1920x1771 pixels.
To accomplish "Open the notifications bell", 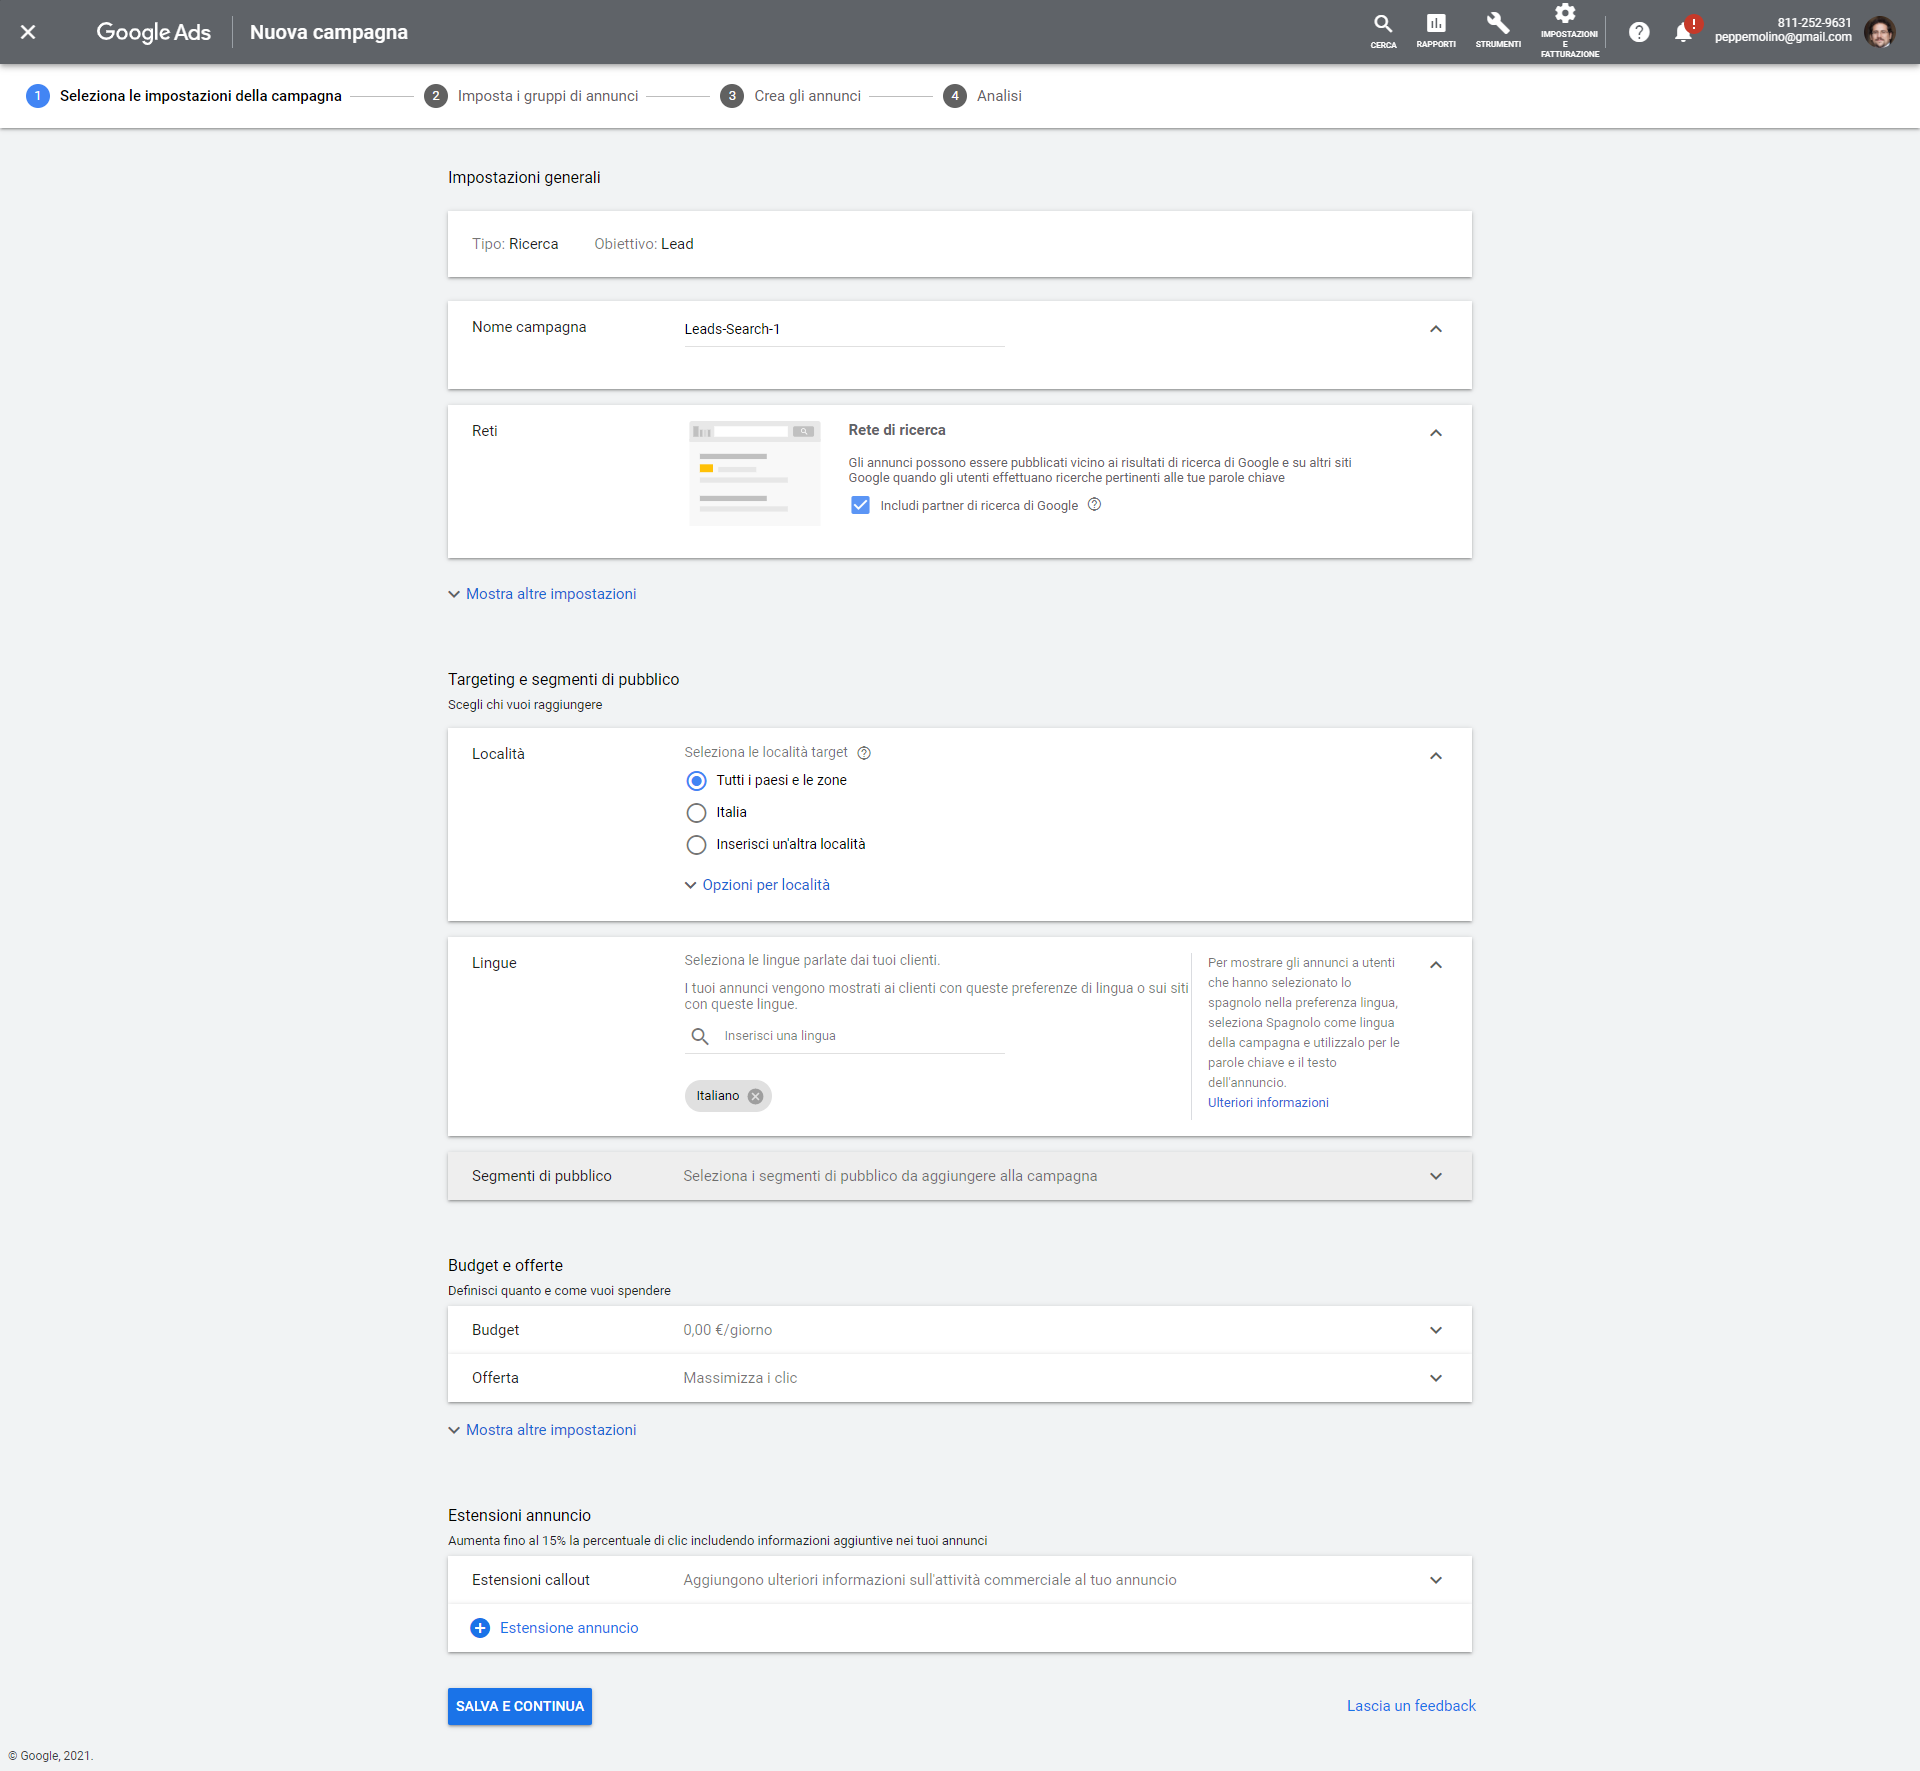I will 1684,31.
